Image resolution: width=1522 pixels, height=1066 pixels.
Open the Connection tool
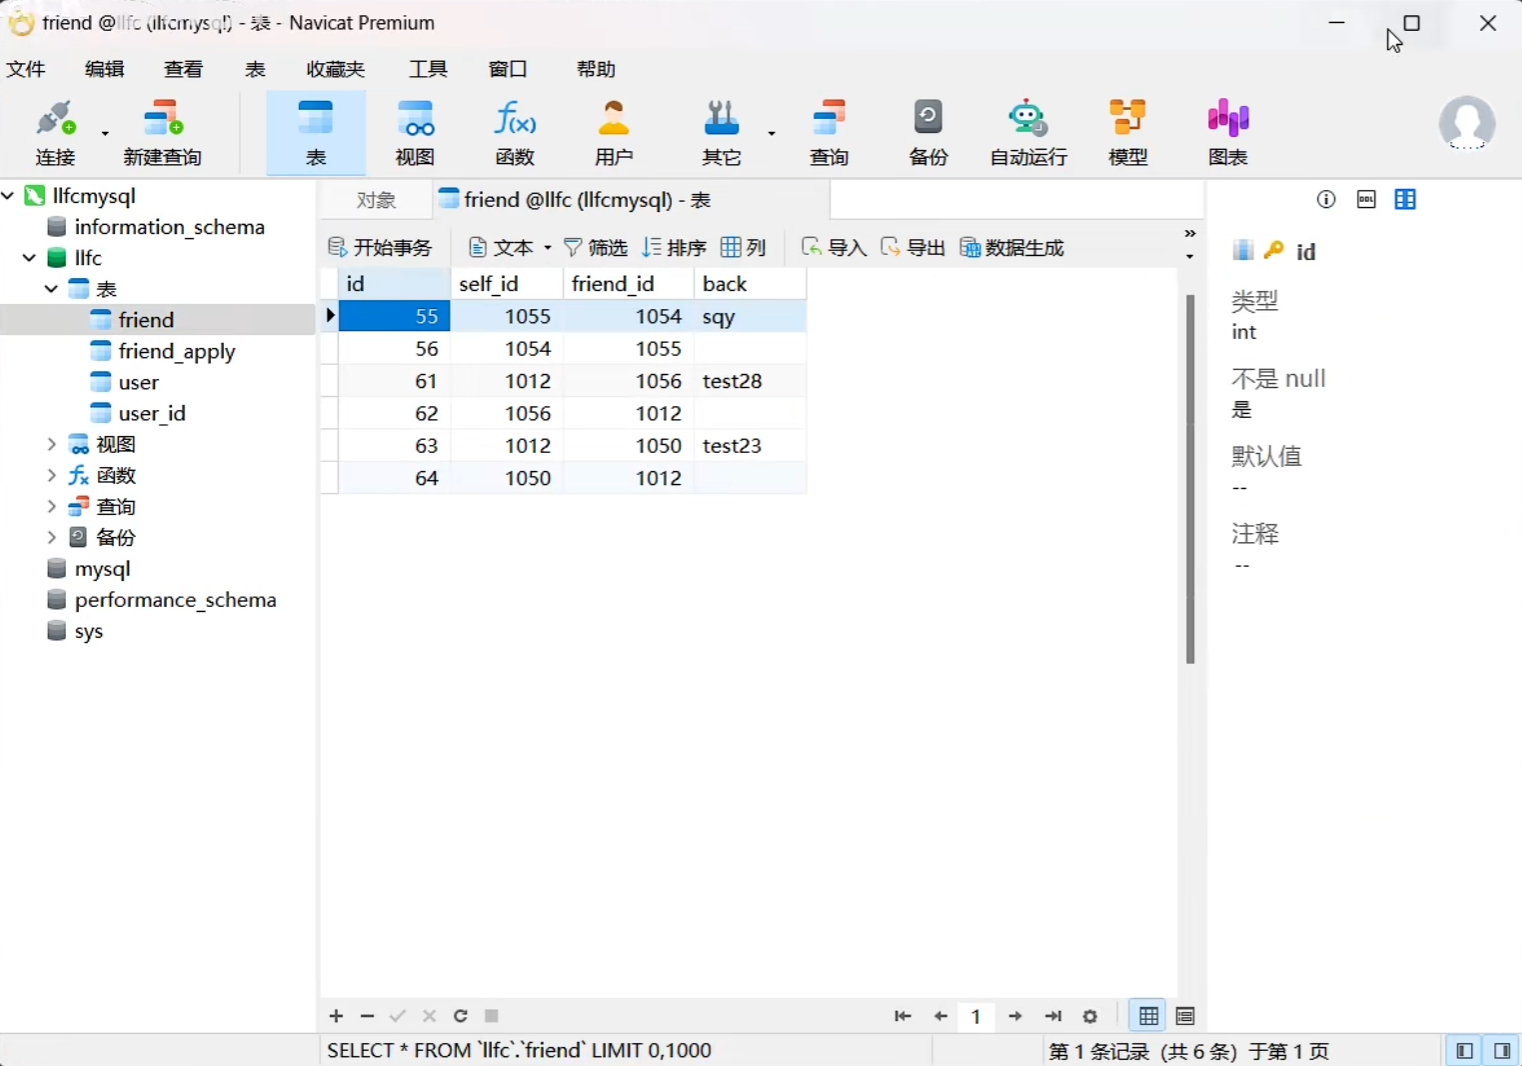[56, 132]
